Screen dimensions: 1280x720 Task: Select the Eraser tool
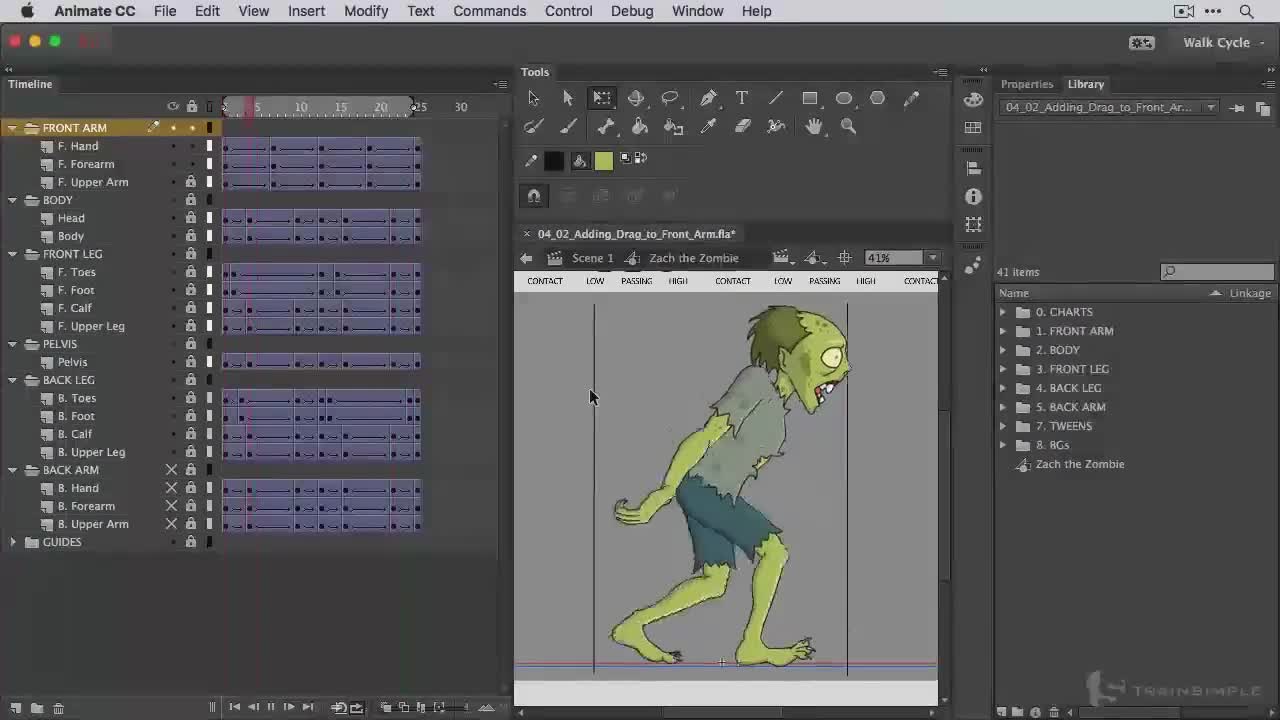coord(742,126)
